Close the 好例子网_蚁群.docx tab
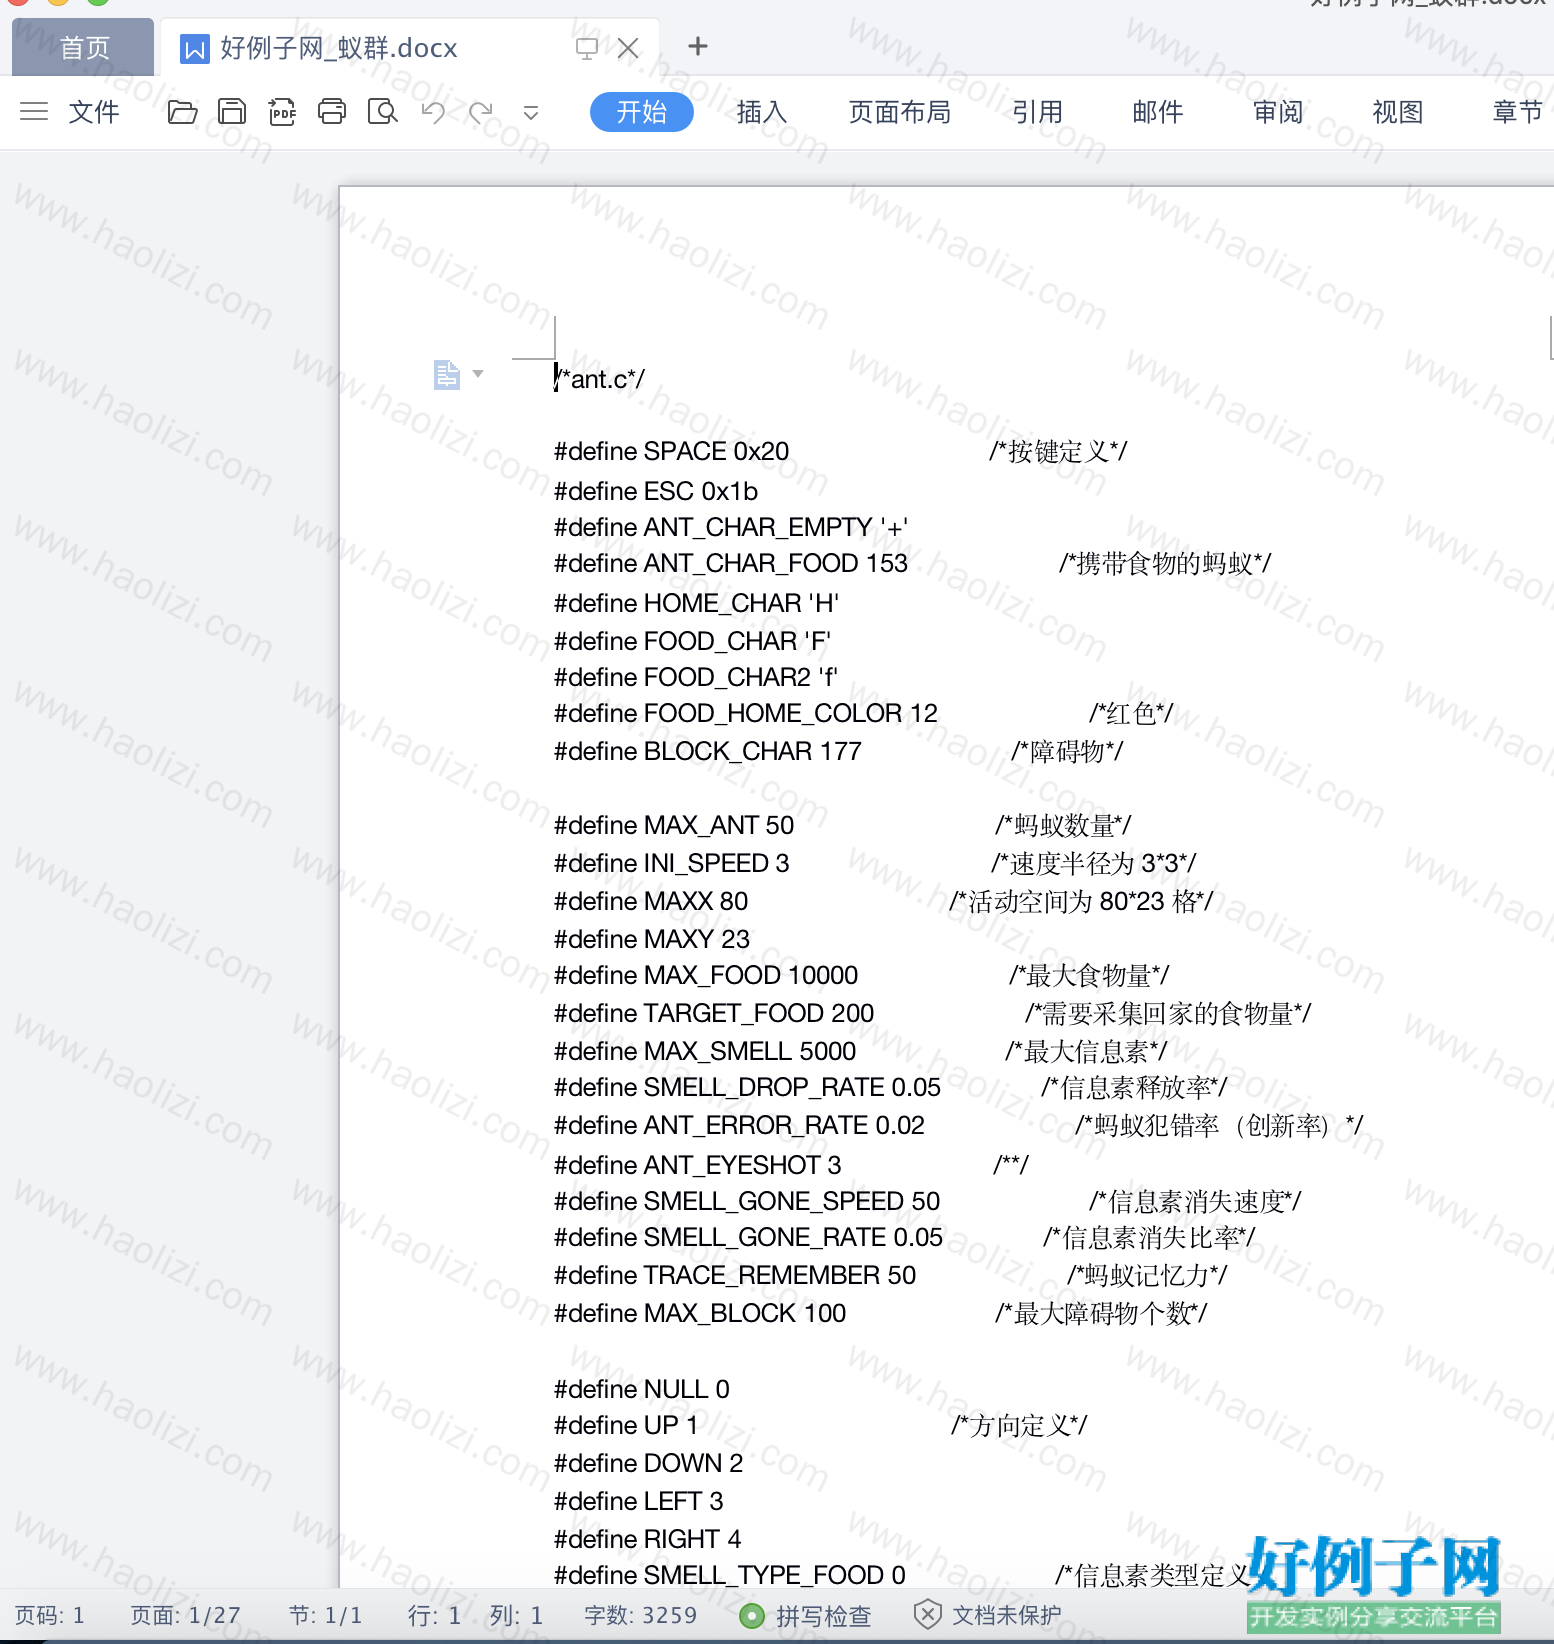The height and width of the screenshot is (1644, 1554). 628,48
